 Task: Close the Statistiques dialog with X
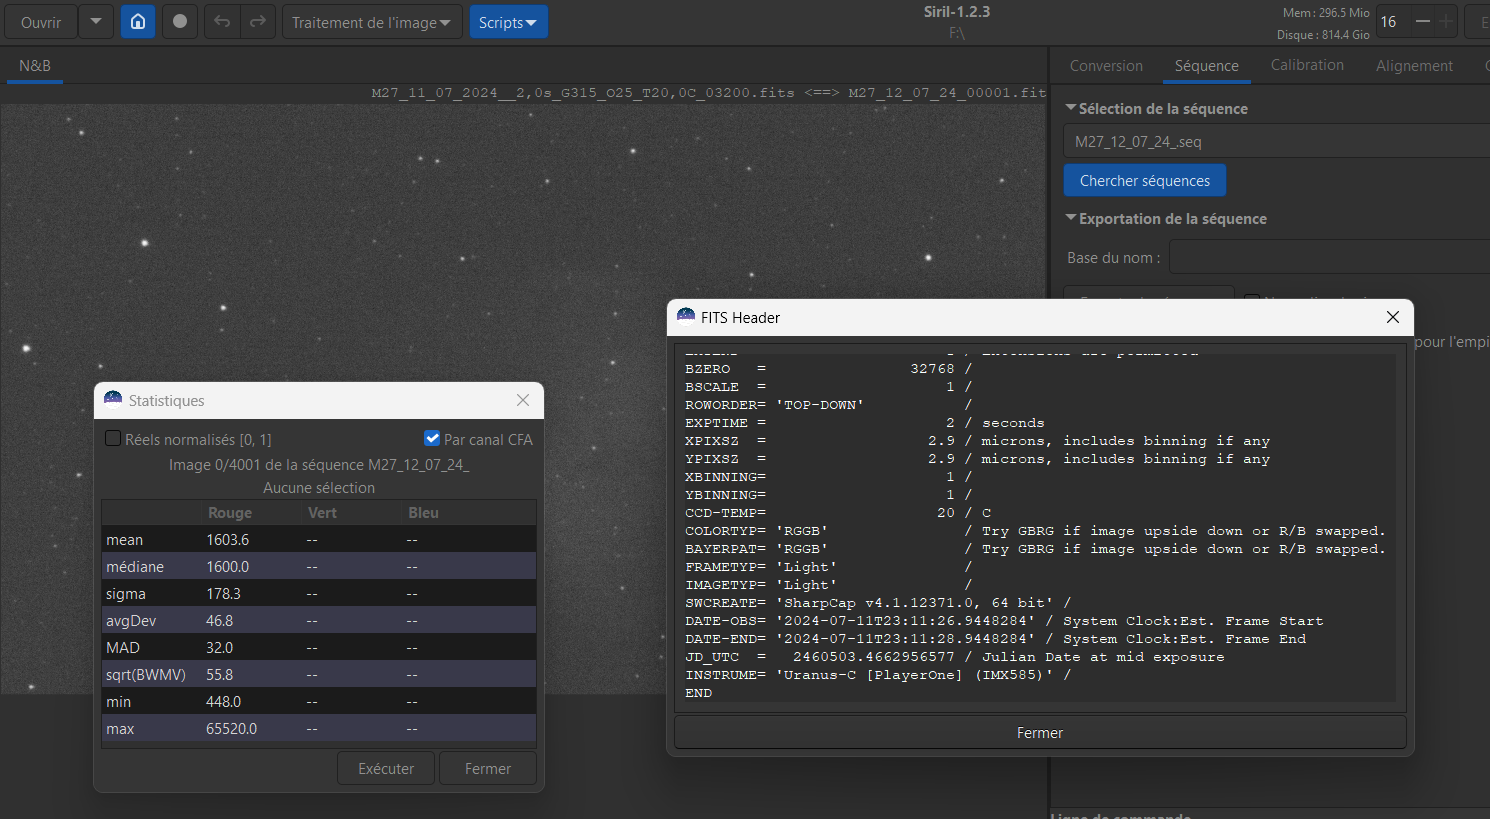coord(523,400)
